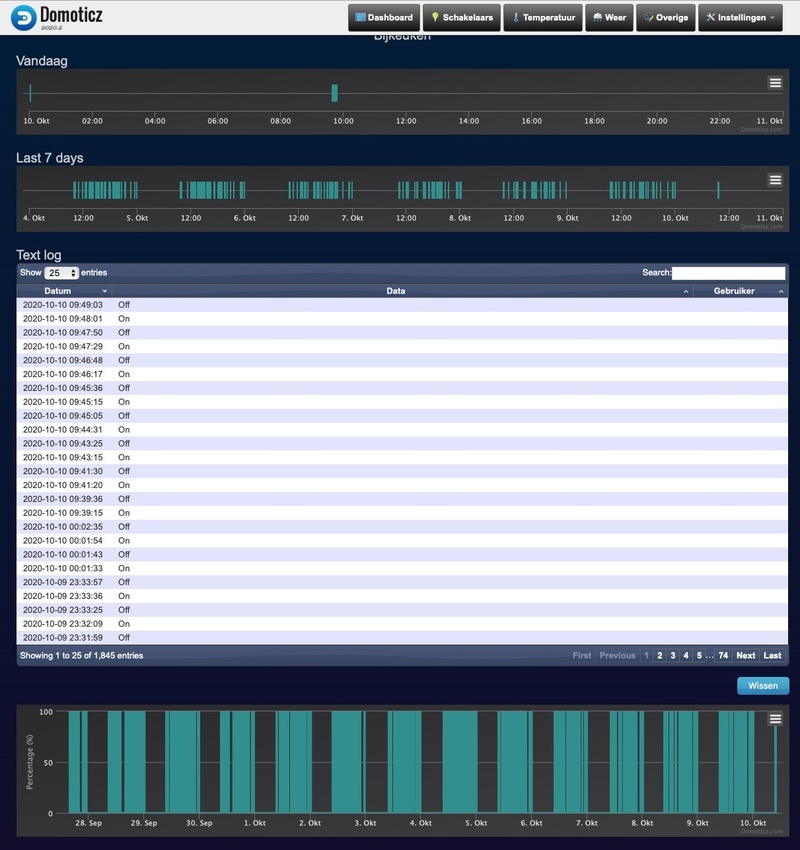This screenshot has height=850, width=800.
Task: Click the Domoticz logo icon
Action: click(23, 17)
